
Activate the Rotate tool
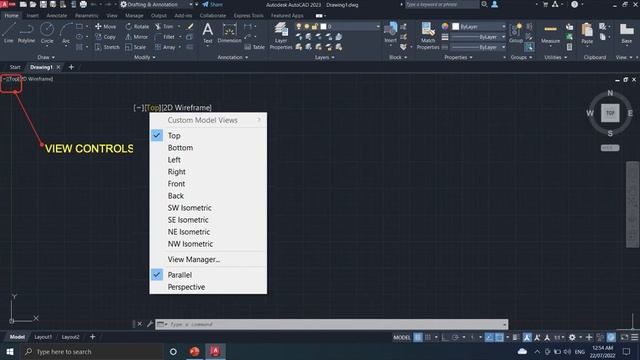point(137,27)
